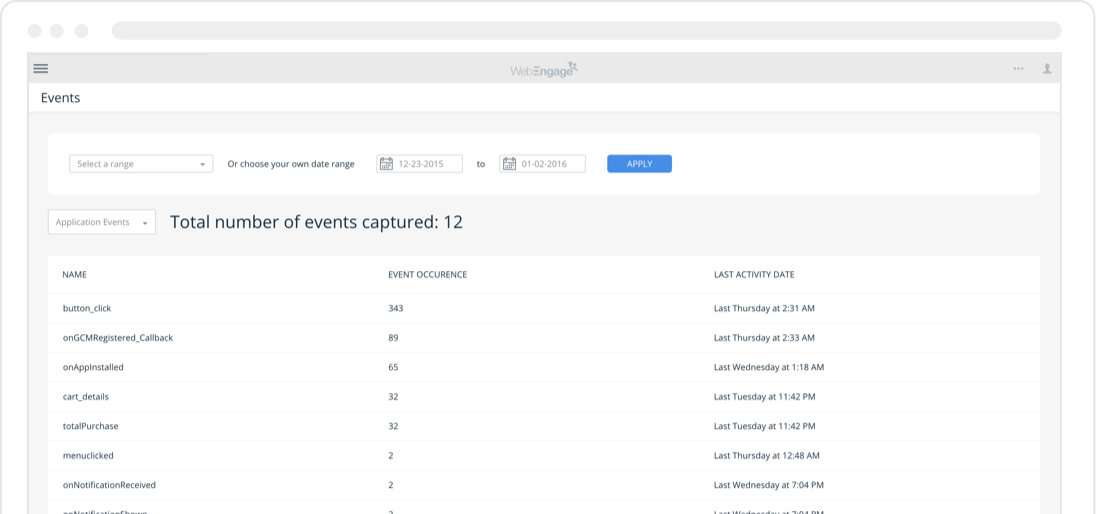Click Last Thursday at 2:31 AM

764,308
